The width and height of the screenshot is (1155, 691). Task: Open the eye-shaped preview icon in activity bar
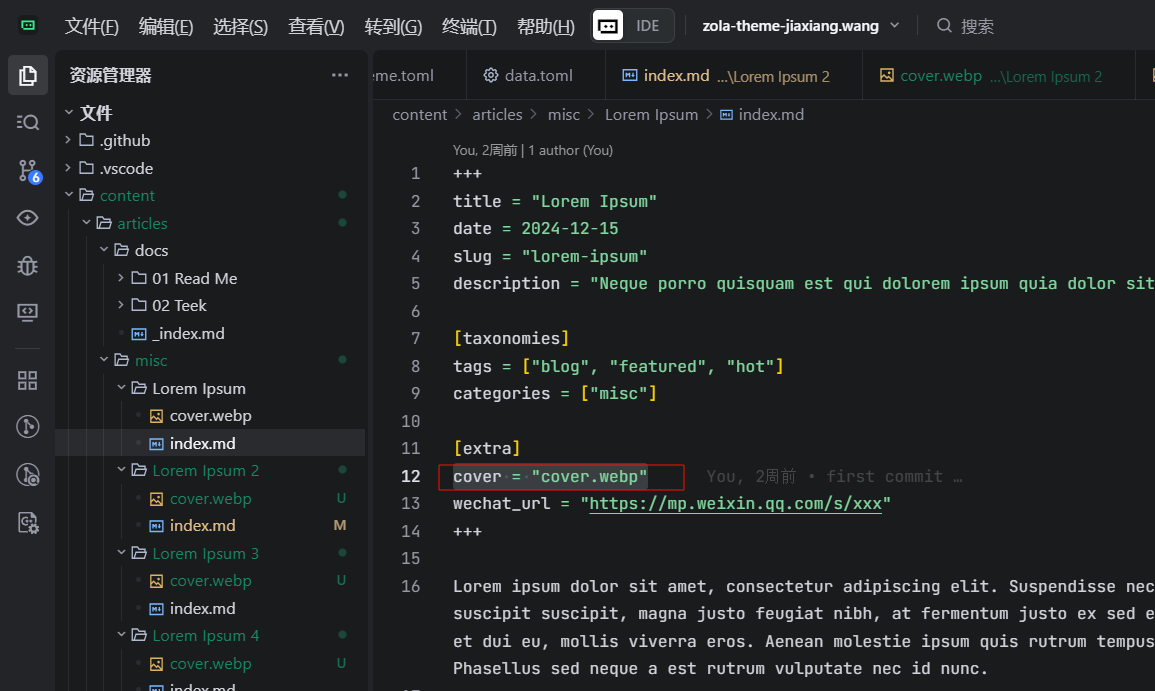click(28, 218)
